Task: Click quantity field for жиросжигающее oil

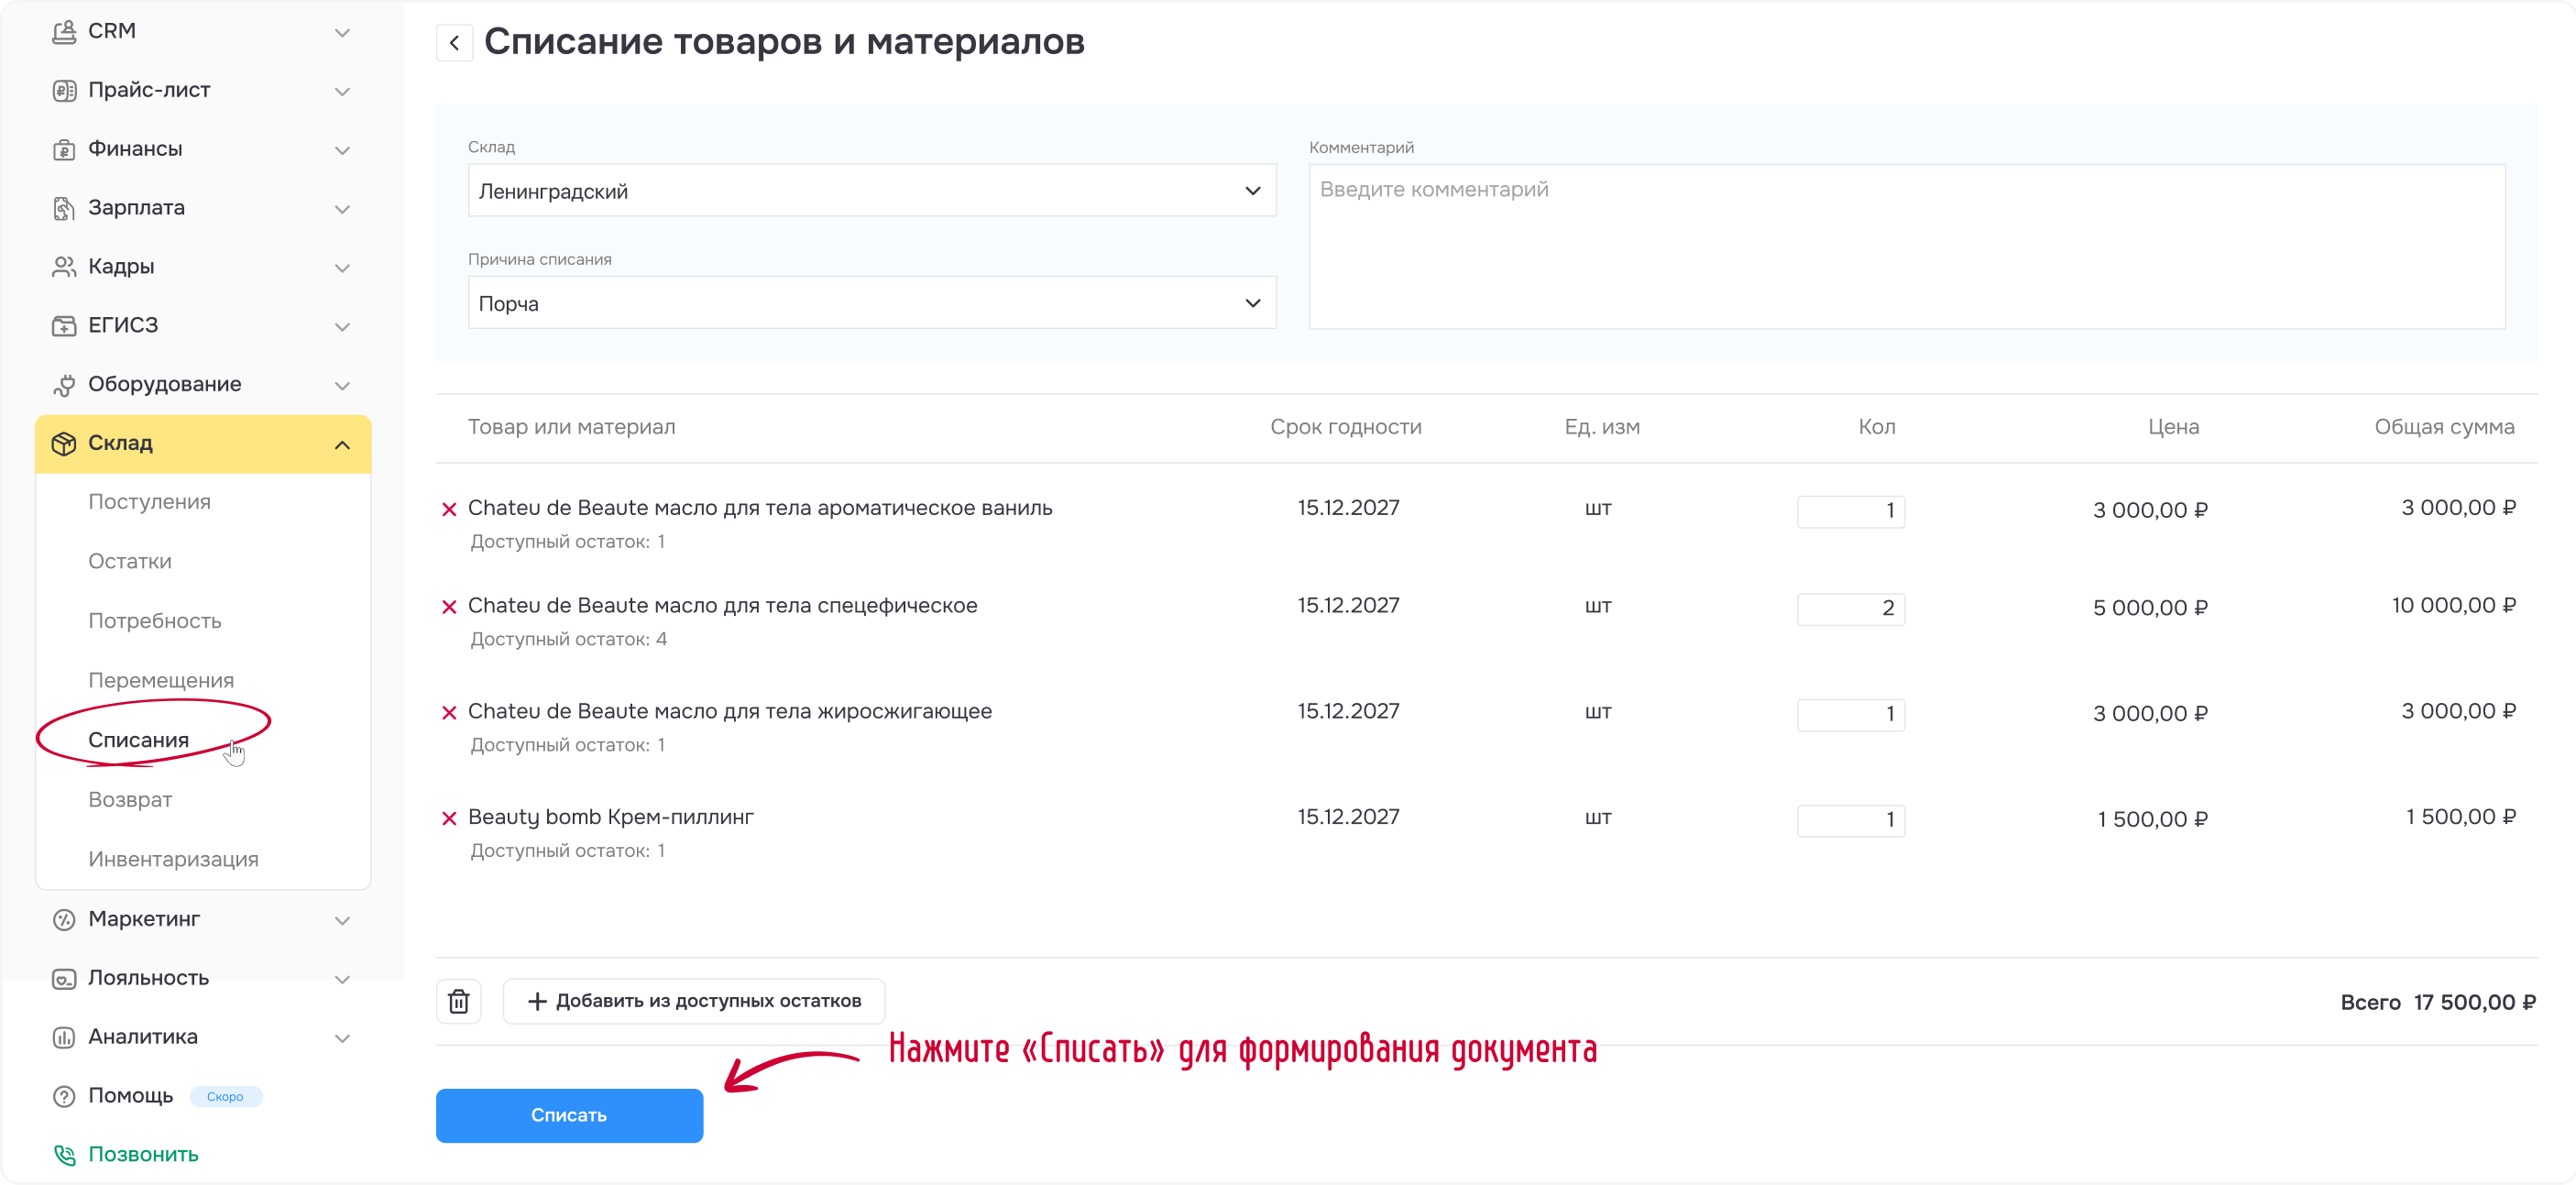Action: point(1851,715)
